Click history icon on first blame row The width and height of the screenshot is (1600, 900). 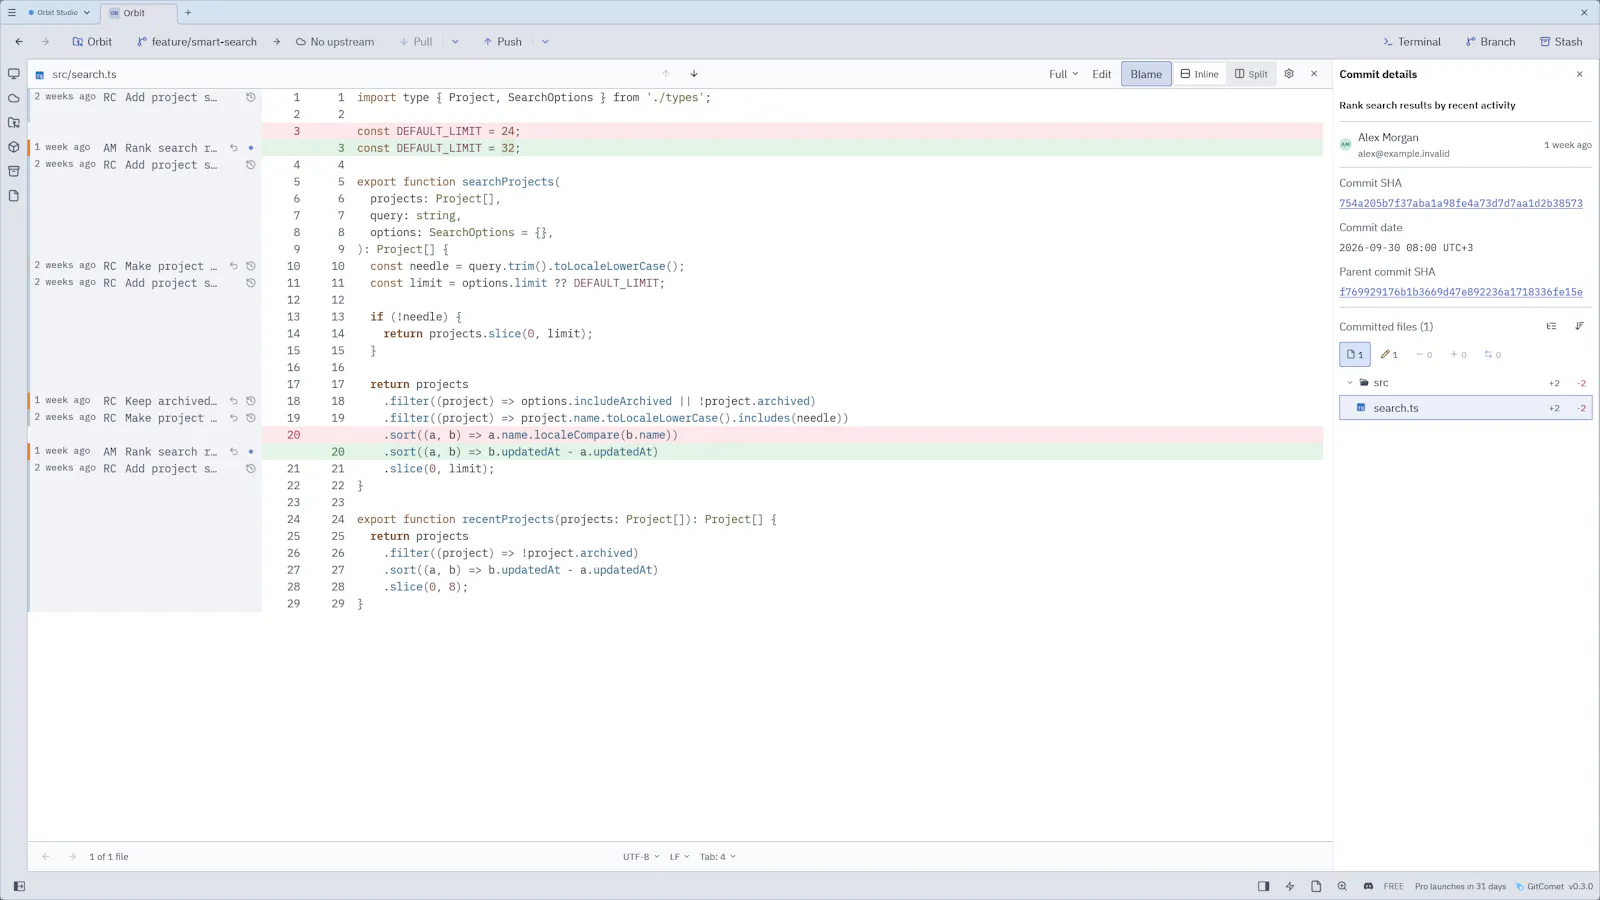pos(251,97)
